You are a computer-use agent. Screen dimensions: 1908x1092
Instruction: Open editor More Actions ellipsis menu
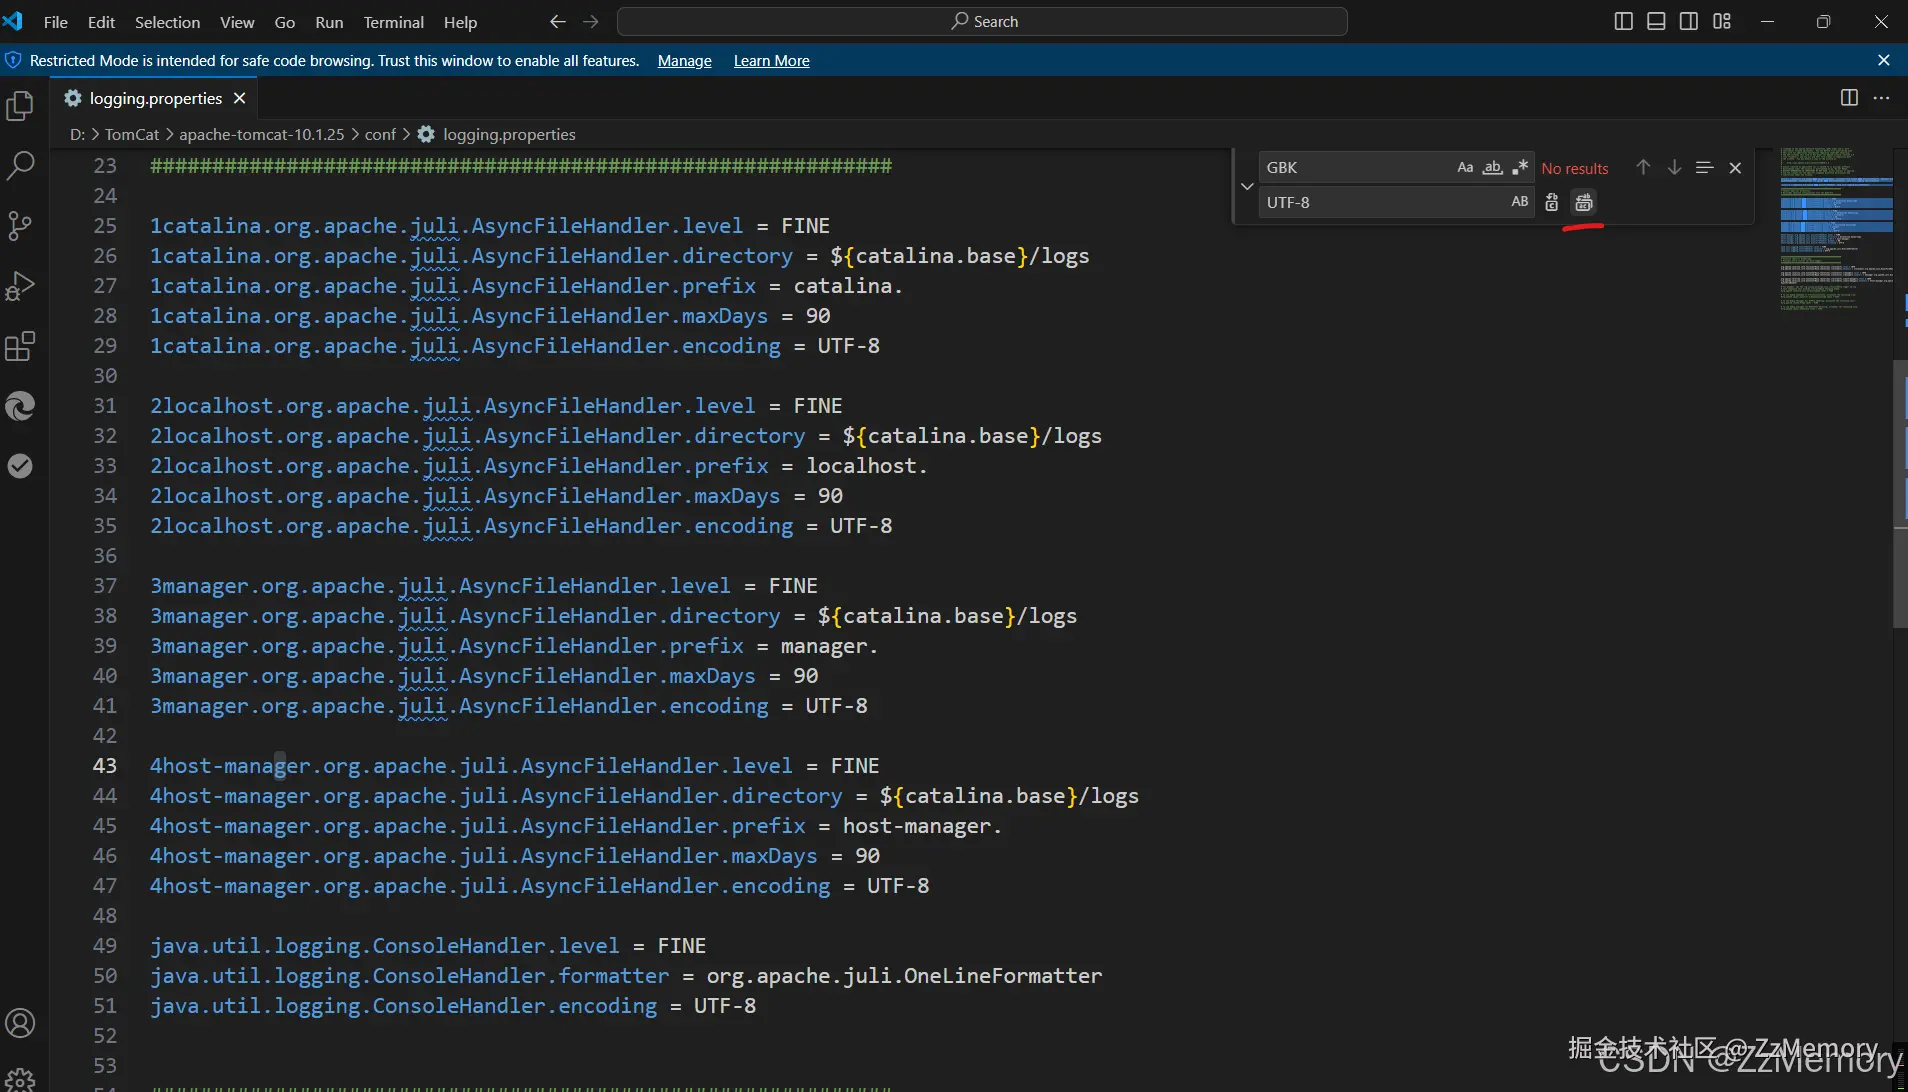(x=1881, y=98)
